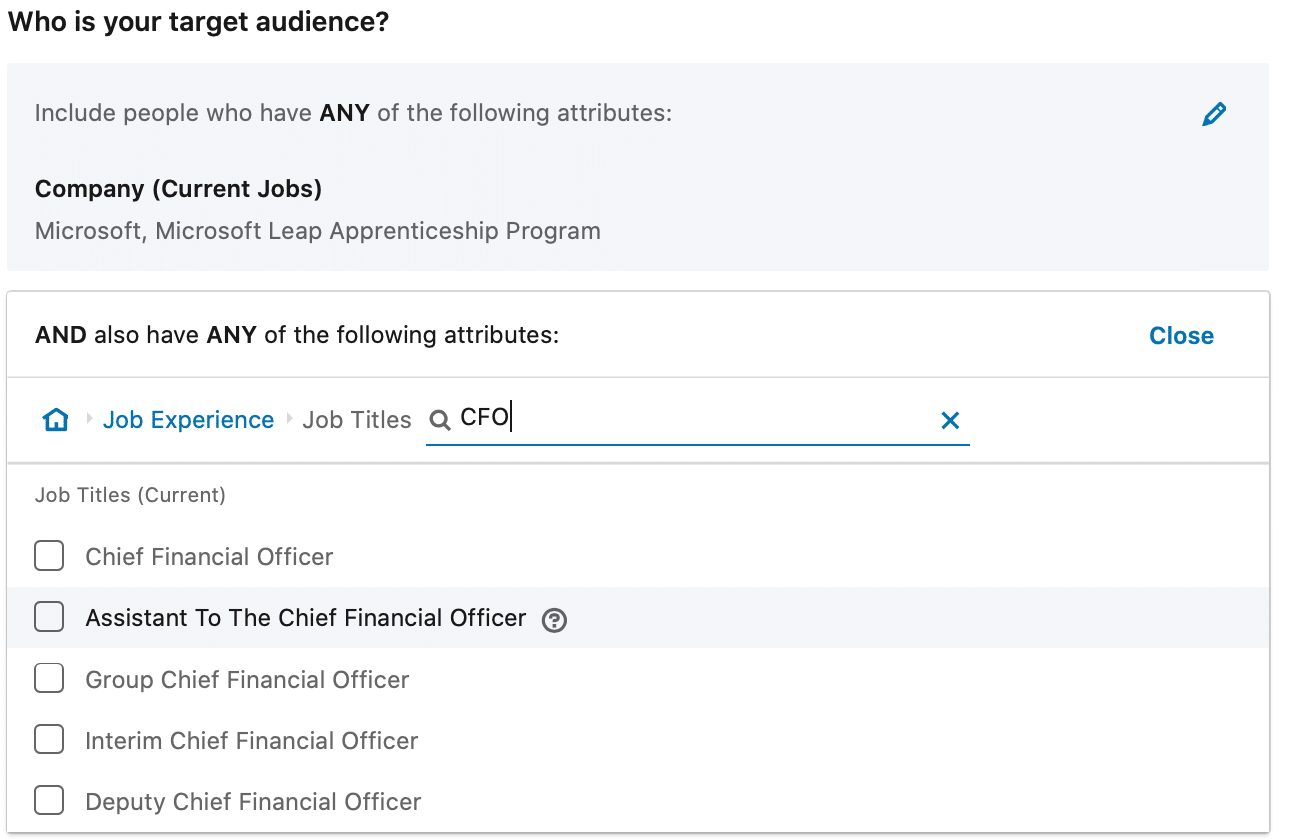
Task: Click the Job Titles breadcrumb
Action: pos(357,420)
